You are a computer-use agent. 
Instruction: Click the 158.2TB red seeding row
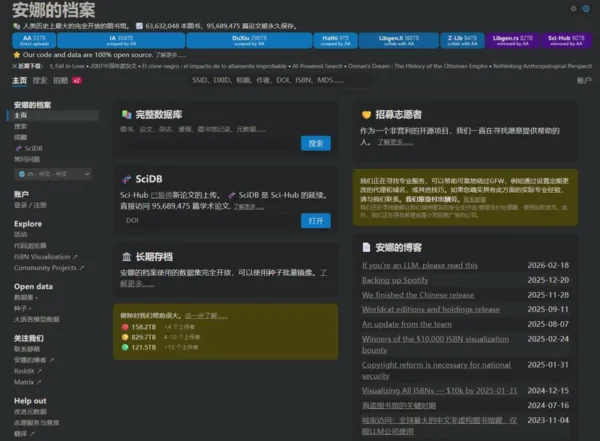pos(158,327)
